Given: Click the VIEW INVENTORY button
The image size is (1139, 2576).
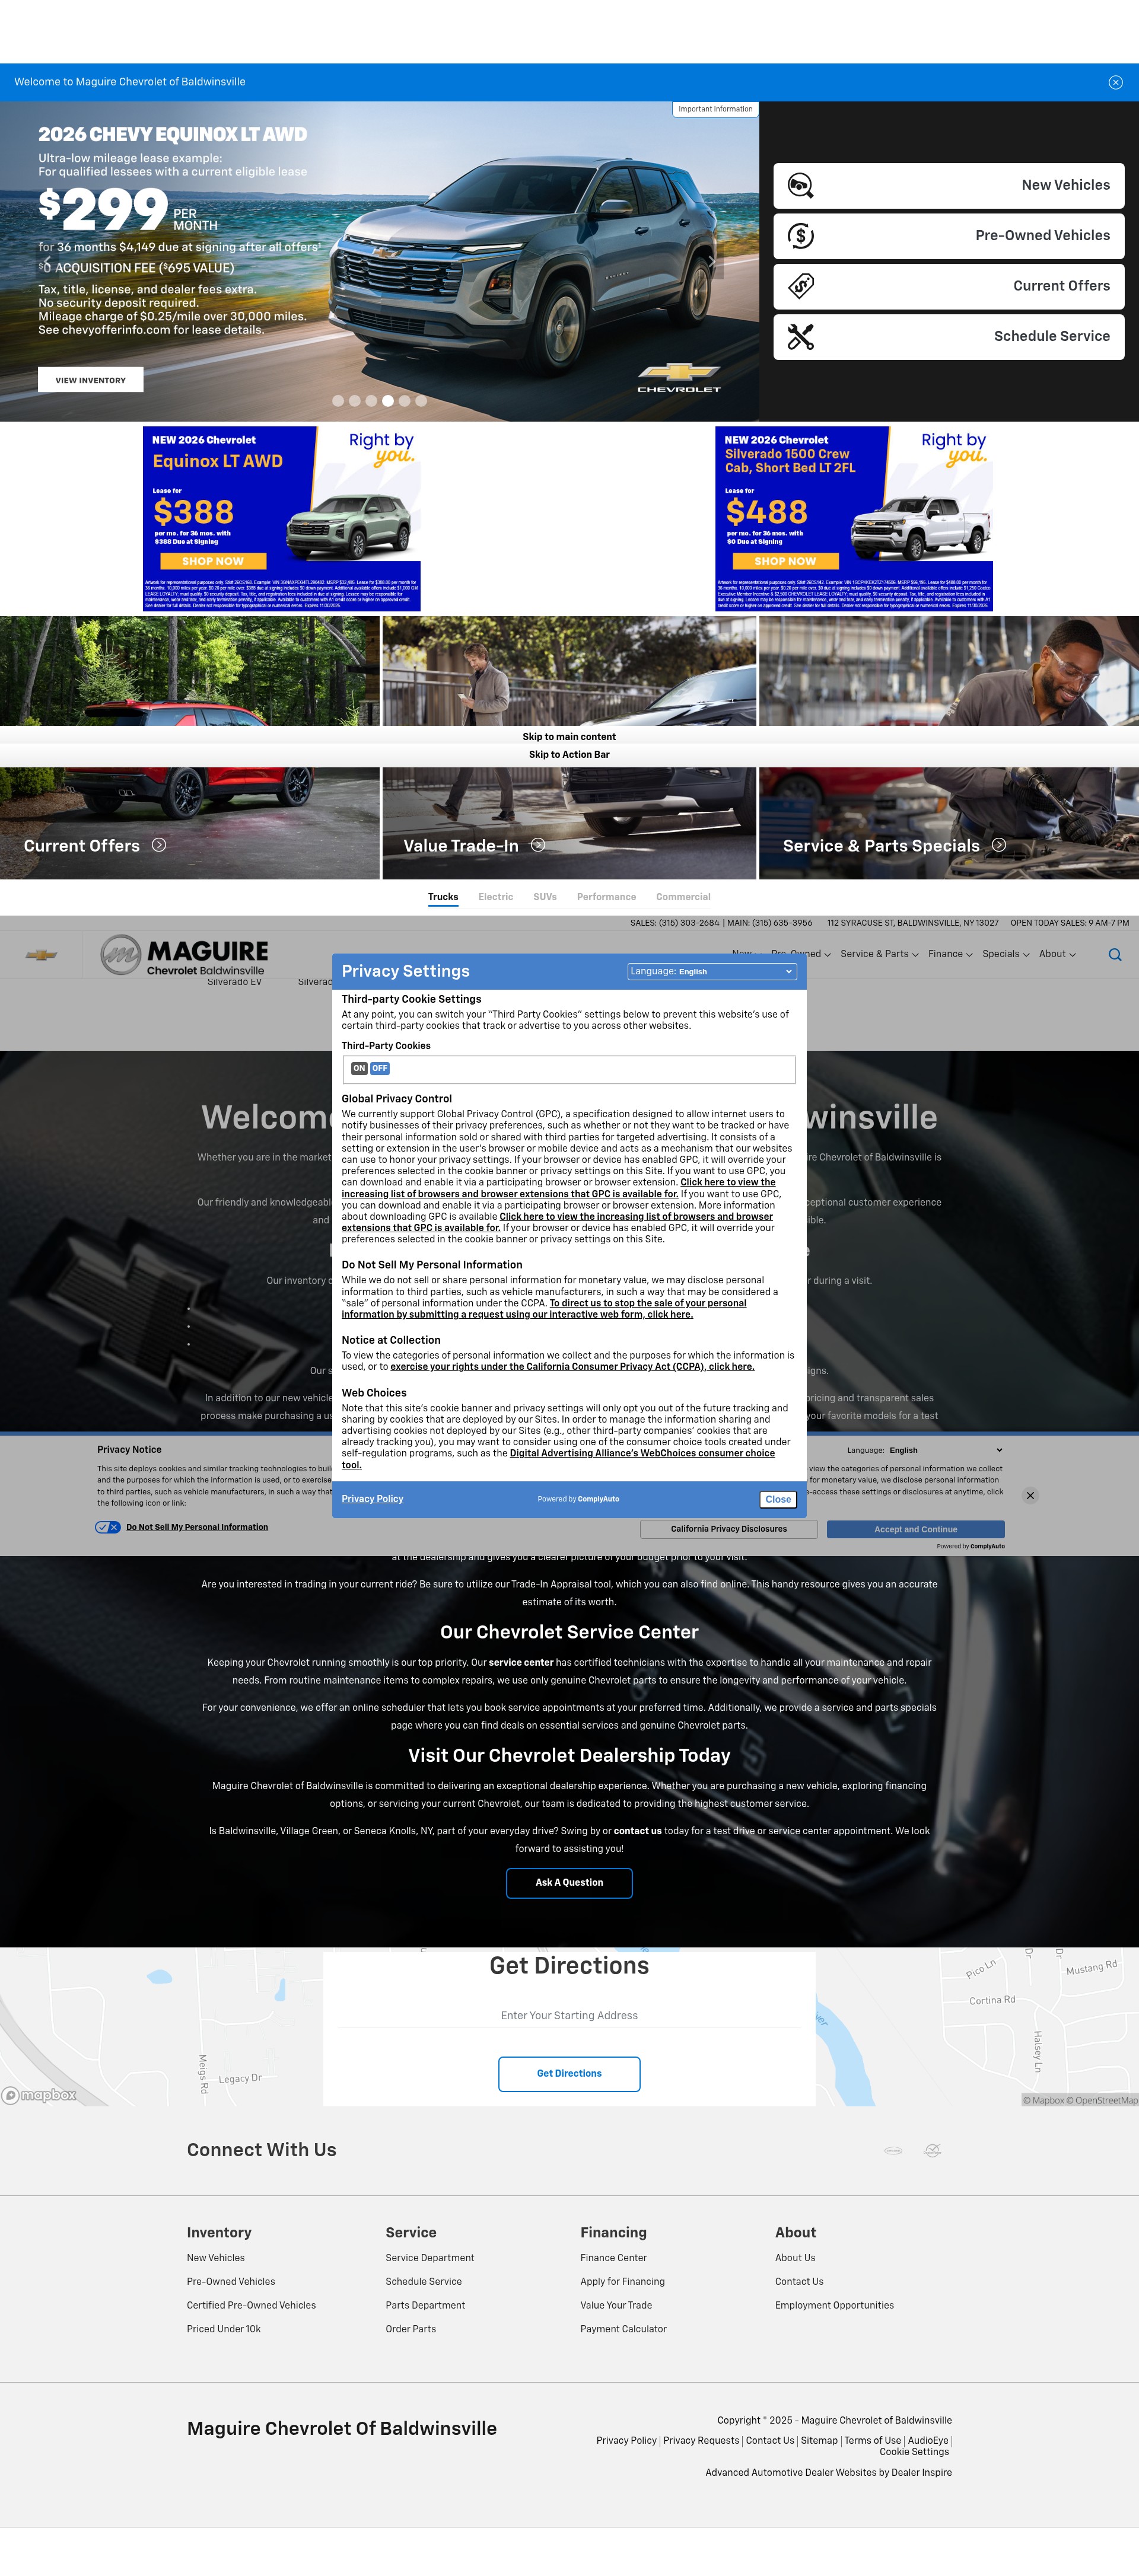Looking at the screenshot, I should point(90,380).
